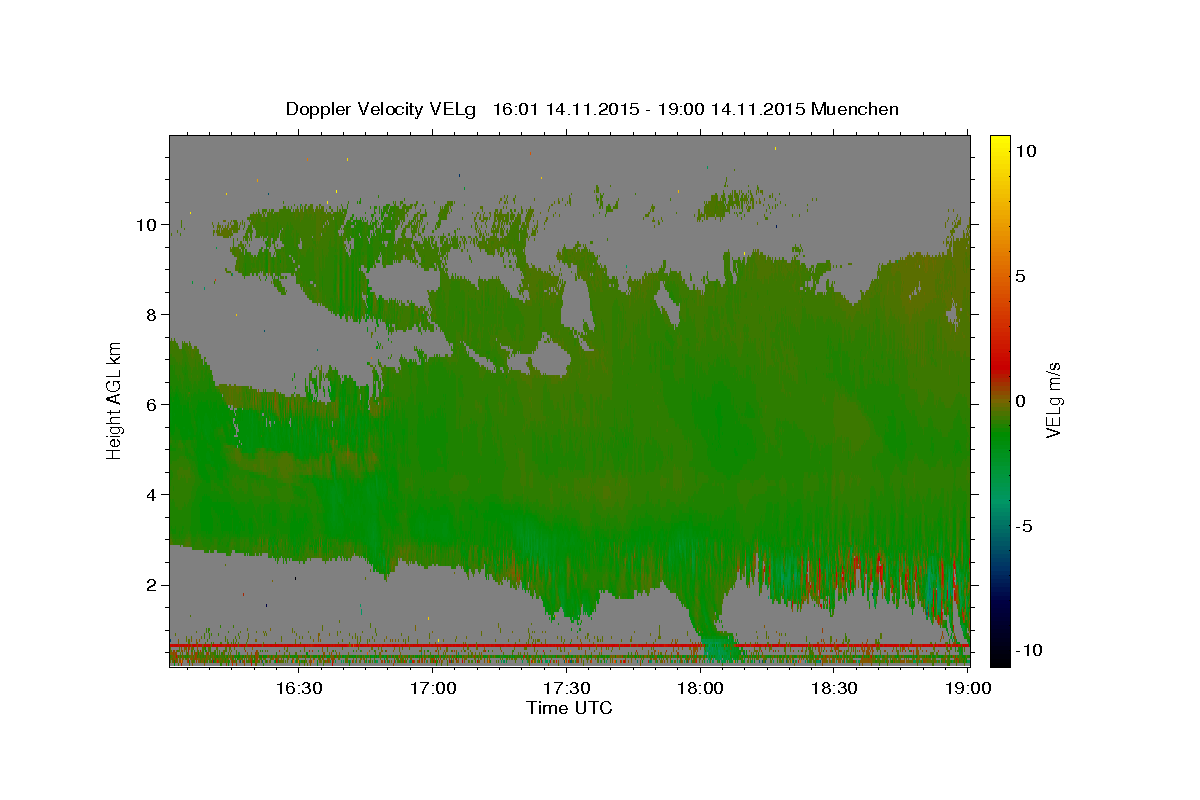Click the height tick label 10
Image resolution: width=1200 pixels, height=800 pixels.
pyautogui.click(x=148, y=225)
